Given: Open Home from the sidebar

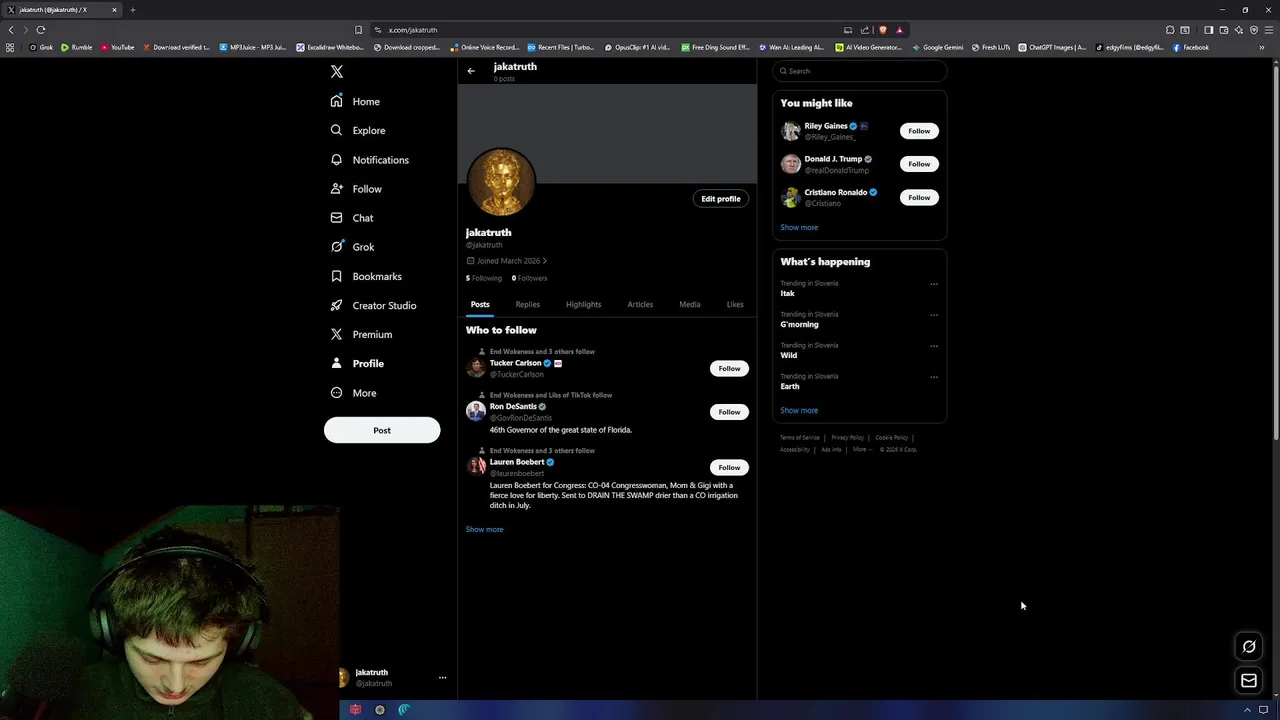Looking at the screenshot, I should [356, 101].
